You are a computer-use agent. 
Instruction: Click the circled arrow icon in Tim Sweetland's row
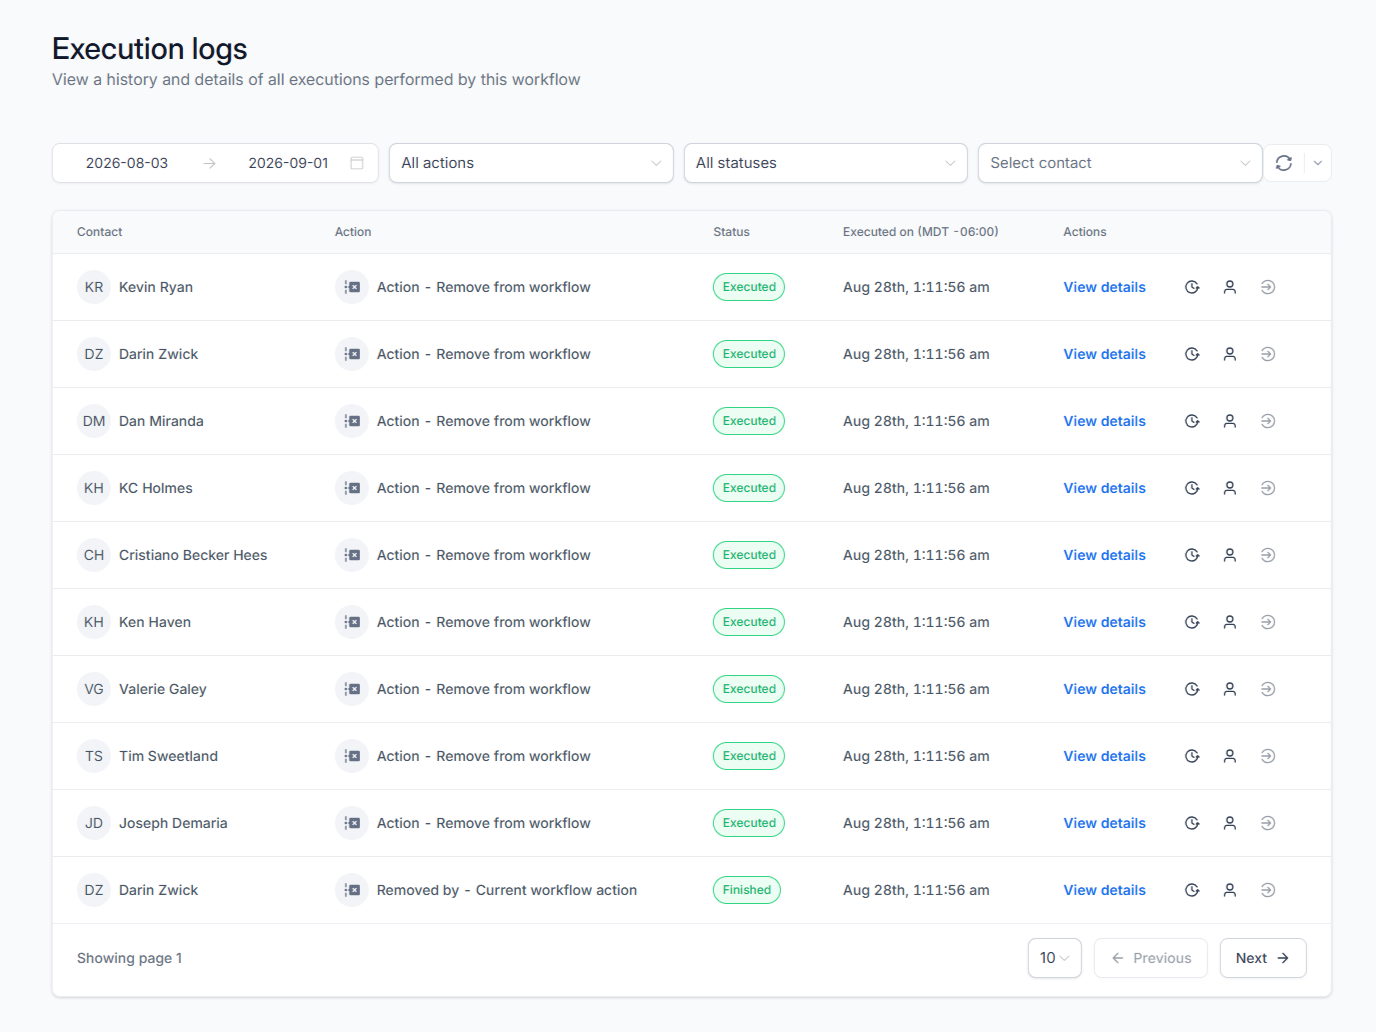(1268, 756)
